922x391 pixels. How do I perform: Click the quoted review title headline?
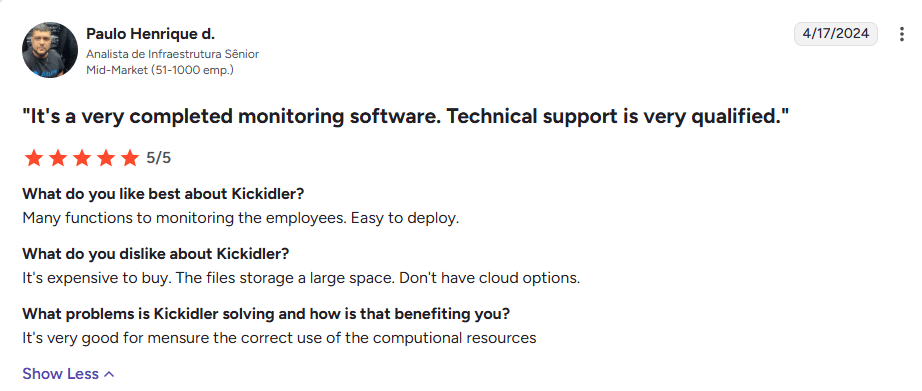click(405, 117)
